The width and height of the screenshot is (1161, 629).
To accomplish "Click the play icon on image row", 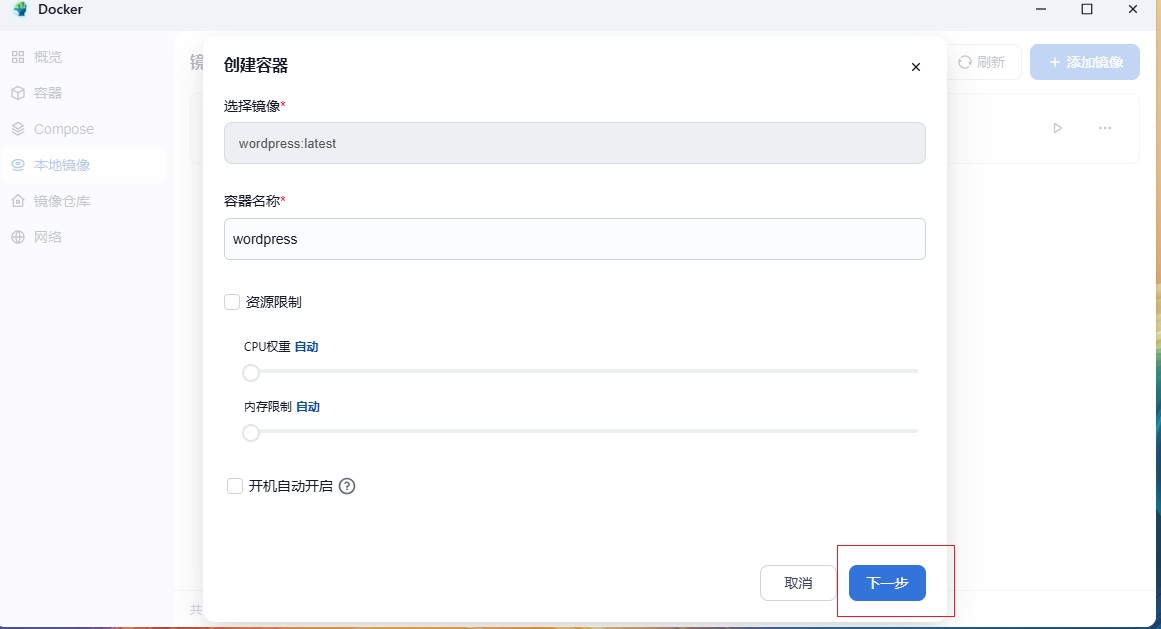I will (x=1057, y=128).
